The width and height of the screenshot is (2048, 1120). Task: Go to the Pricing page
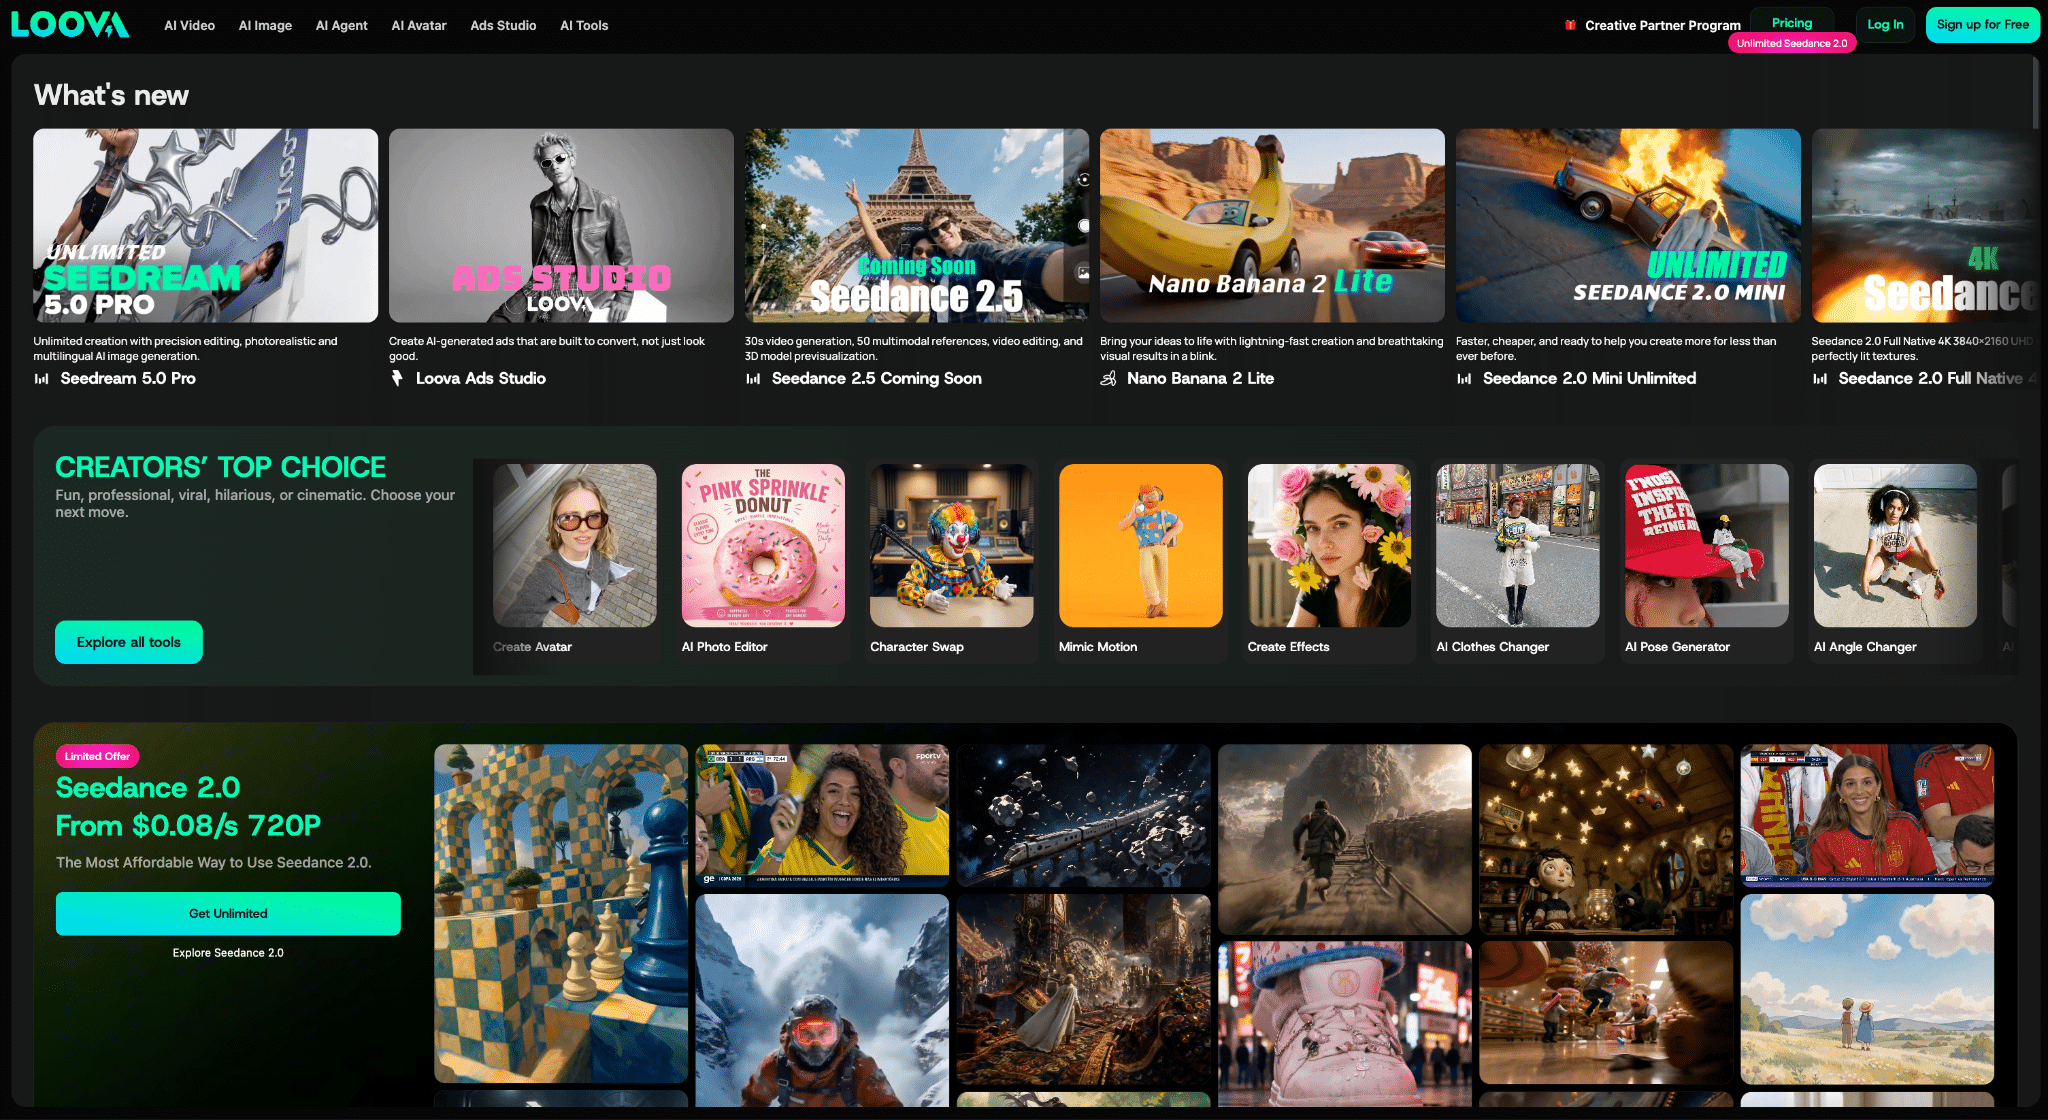click(1792, 23)
